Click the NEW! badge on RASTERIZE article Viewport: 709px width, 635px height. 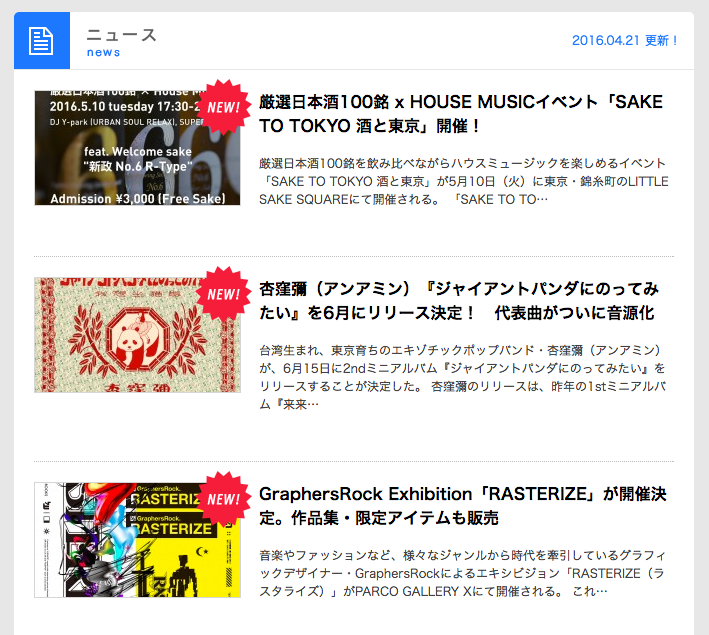point(223,499)
